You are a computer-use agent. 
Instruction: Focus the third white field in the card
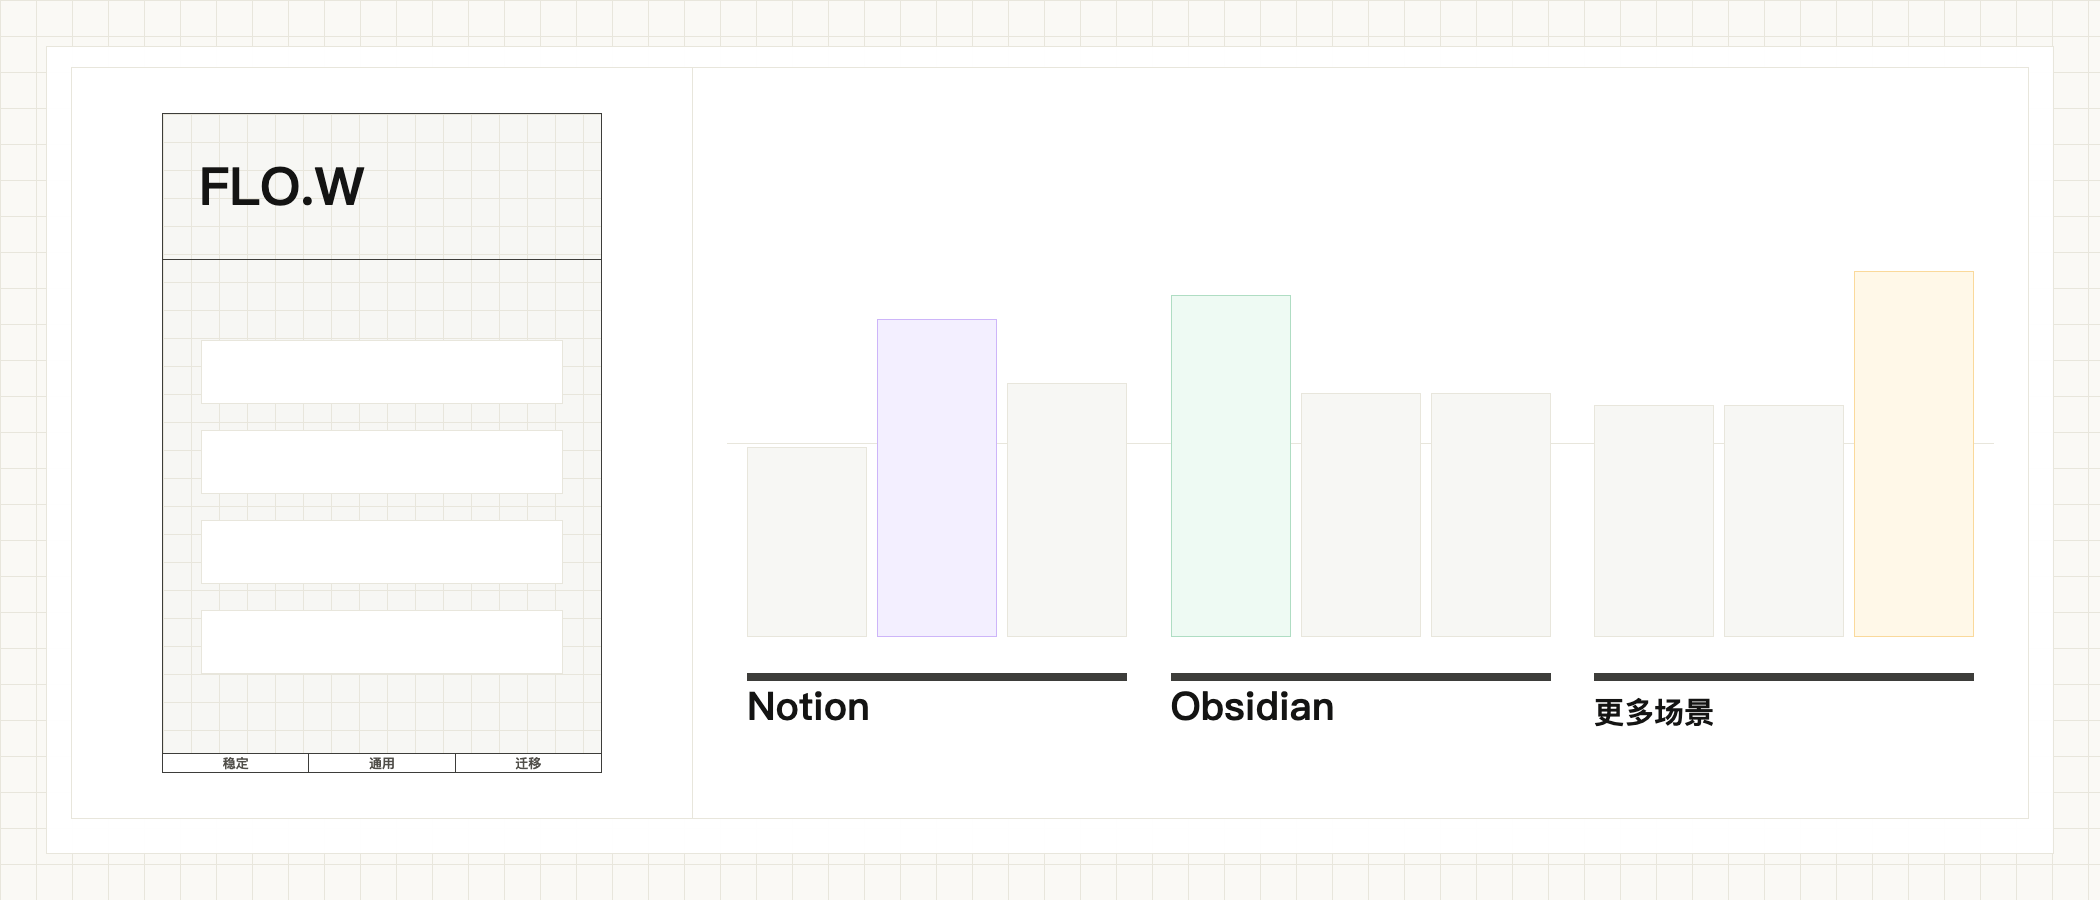(382, 552)
